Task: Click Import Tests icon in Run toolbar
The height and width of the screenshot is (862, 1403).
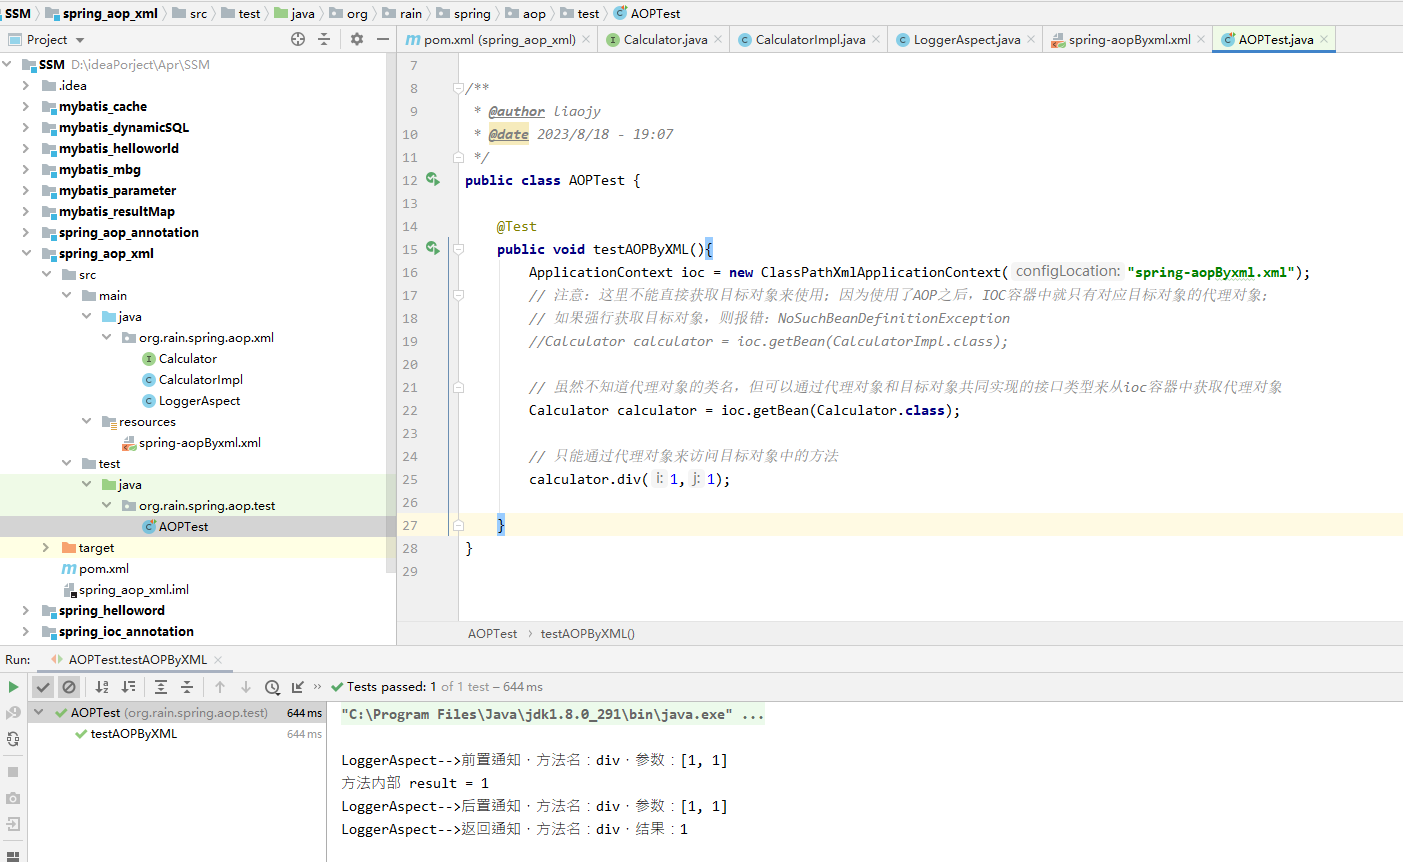Action: tap(298, 687)
